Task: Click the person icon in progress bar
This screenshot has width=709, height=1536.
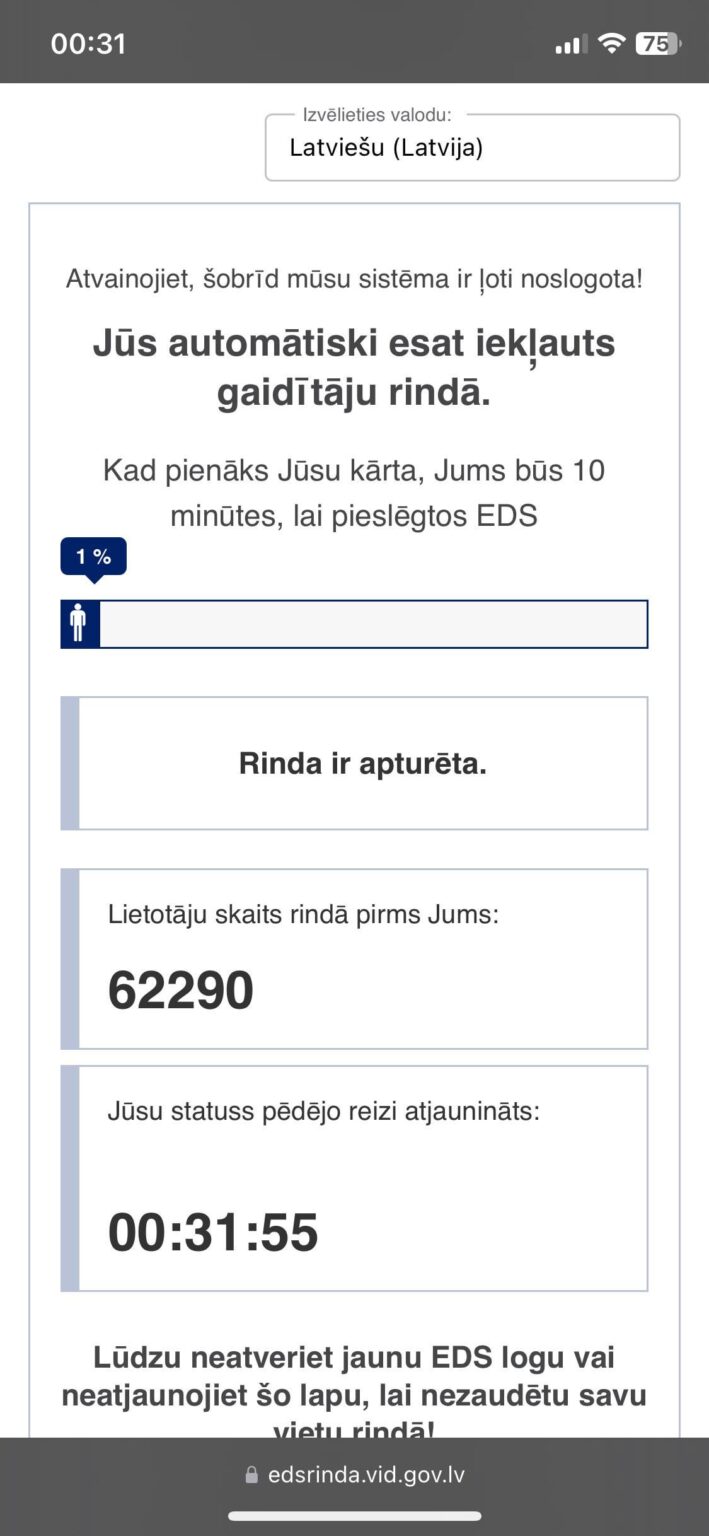Action: 78,624
